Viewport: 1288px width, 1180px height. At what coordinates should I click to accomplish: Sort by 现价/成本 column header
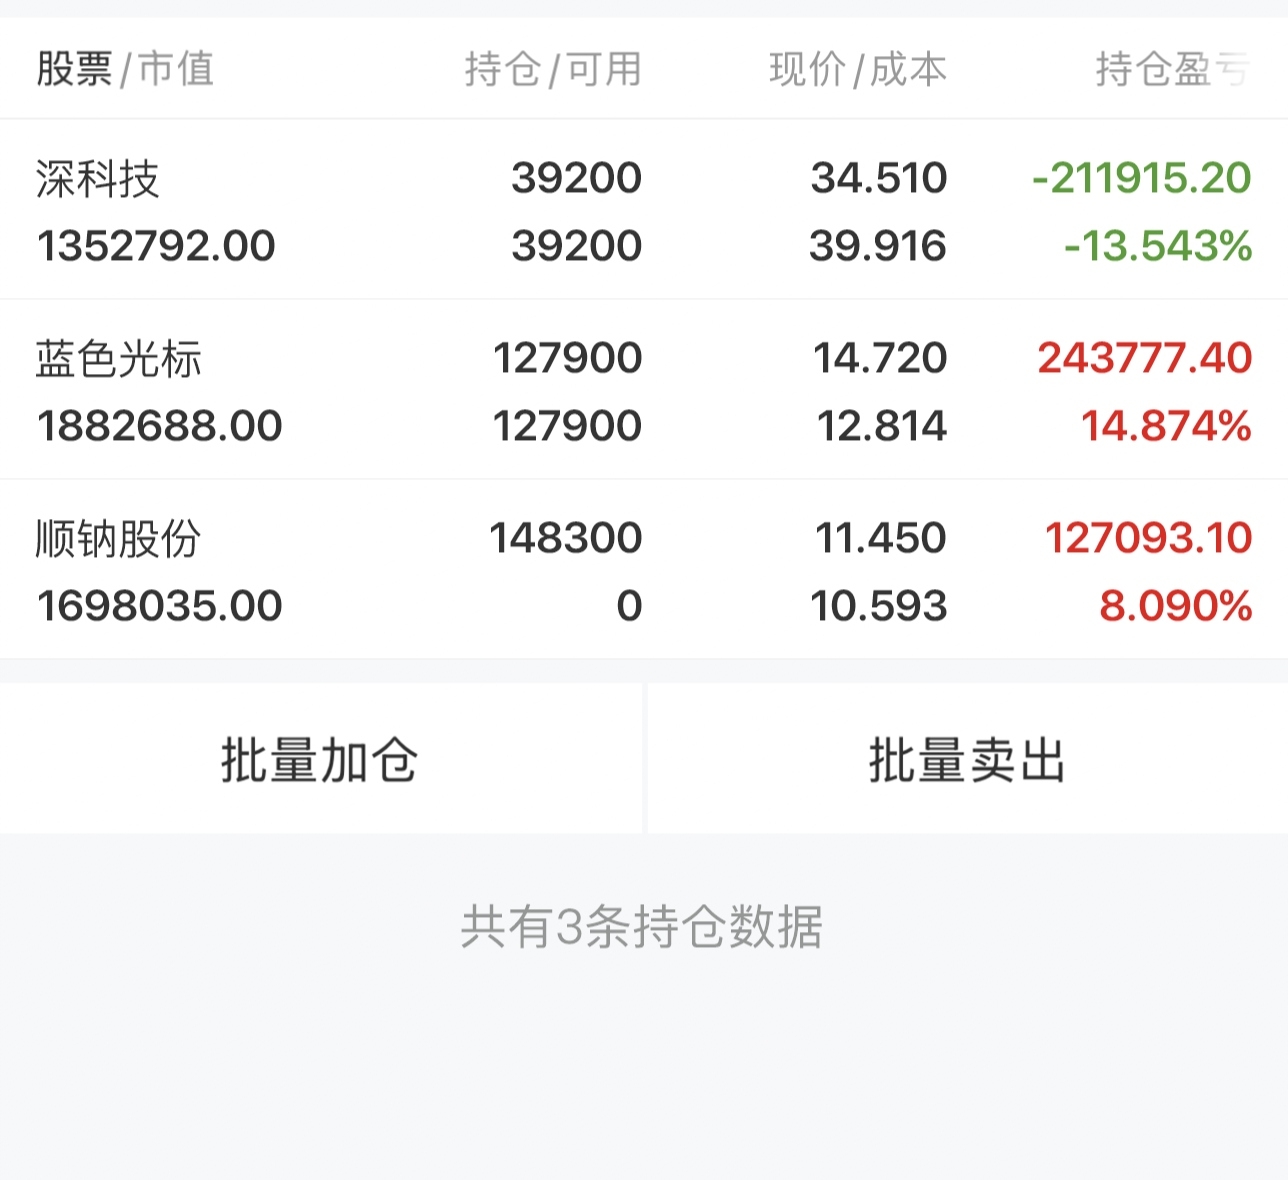click(858, 69)
